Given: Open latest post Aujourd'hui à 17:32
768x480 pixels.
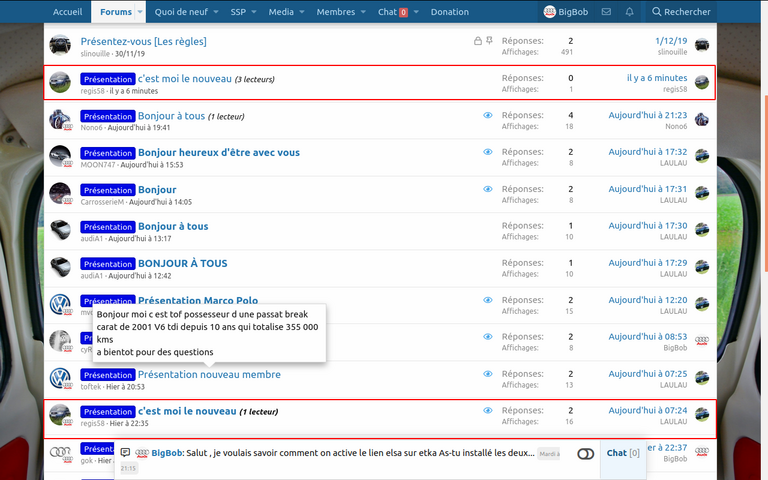Looking at the screenshot, I should point(648,152).
